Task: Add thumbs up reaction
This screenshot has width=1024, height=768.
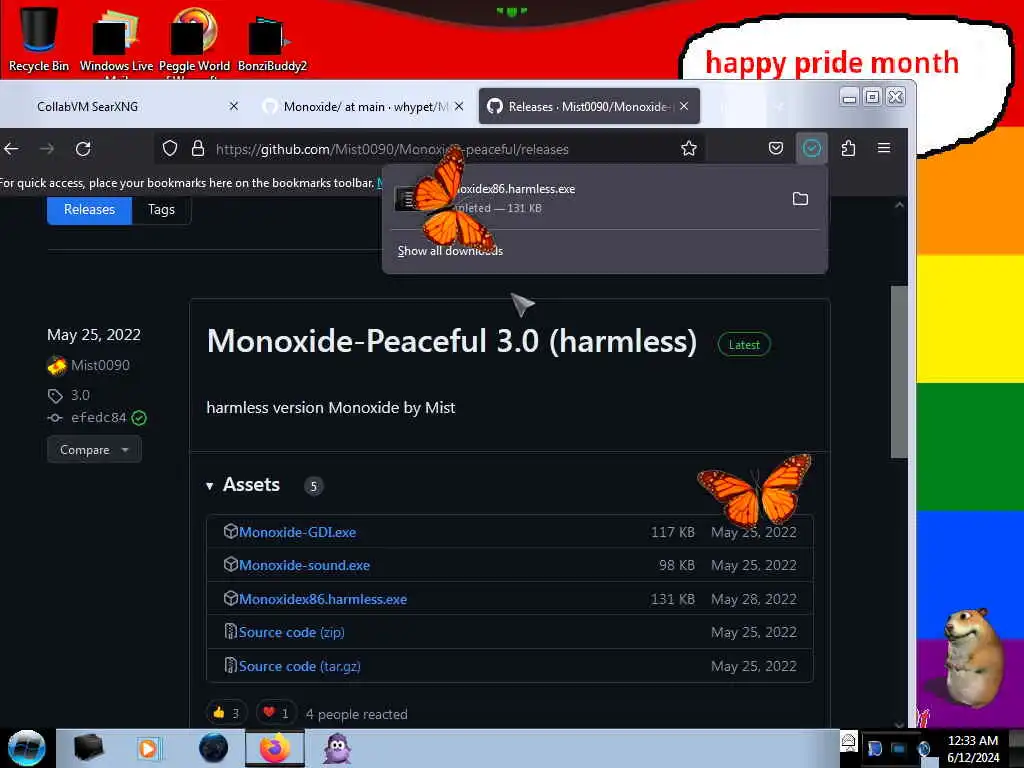Action: click(x=226, y=713)
